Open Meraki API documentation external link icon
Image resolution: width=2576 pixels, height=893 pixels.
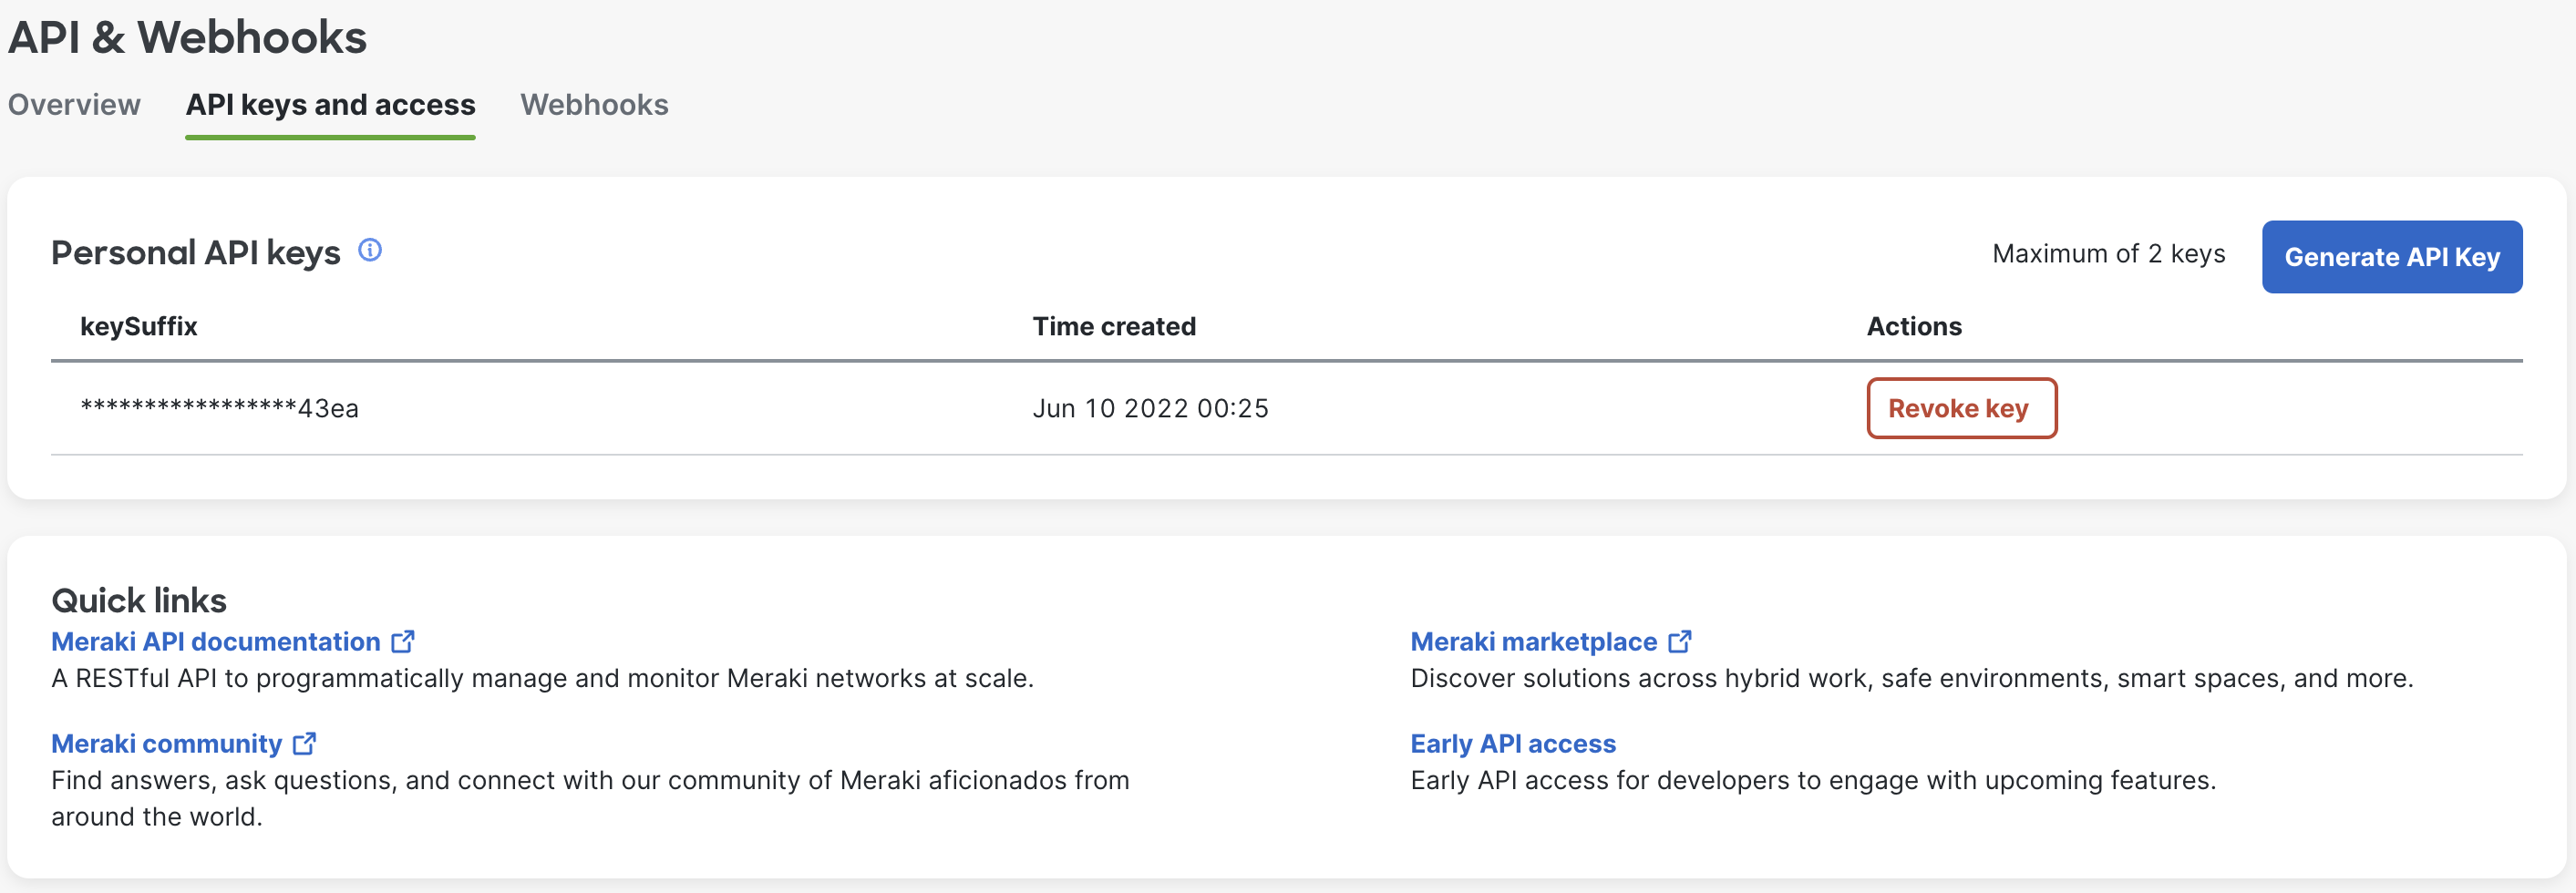(404, 641)
